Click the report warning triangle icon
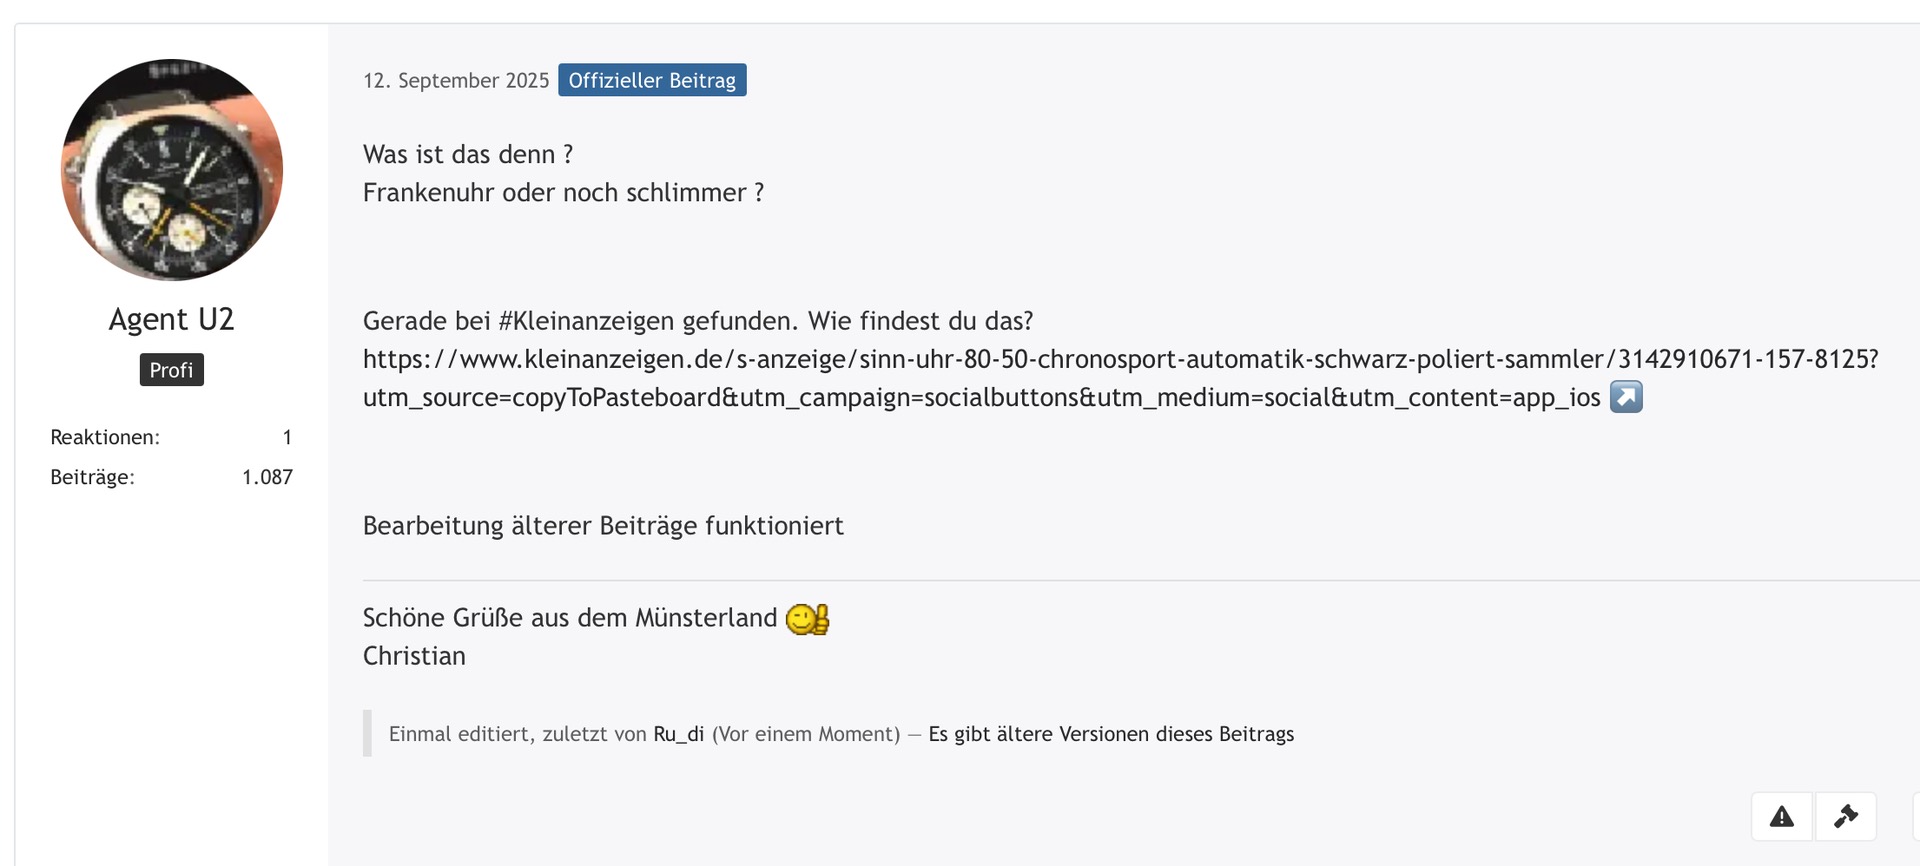Viewport: 1920px width, 866px height. (1782, 817)
